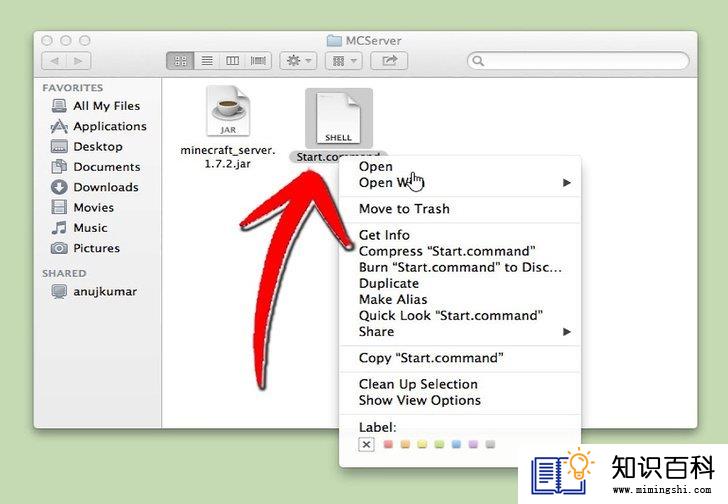Viewport: 728px width, 504px height.
Task: Choose Burn "Start.command" to Disc
Action: (x=460, y=267)
